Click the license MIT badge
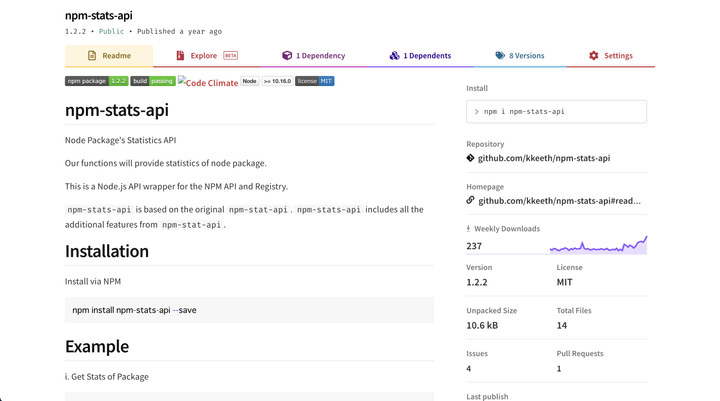720x401 pixels. click(314, 81)
